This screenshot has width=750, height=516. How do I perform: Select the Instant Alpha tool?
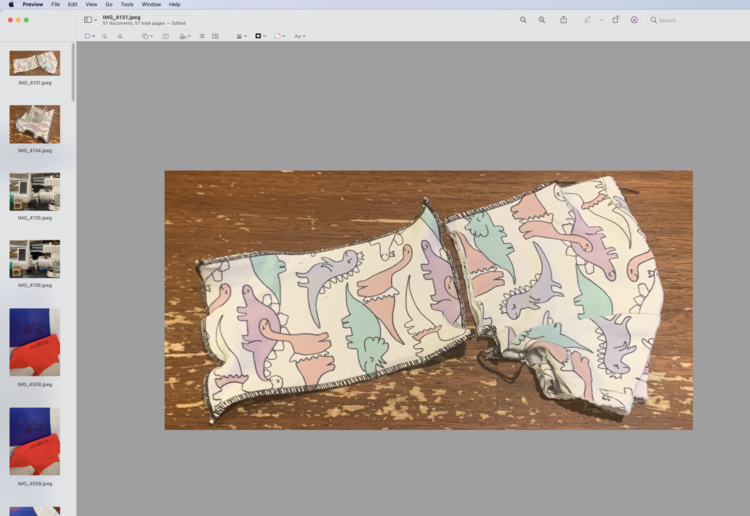104,36
